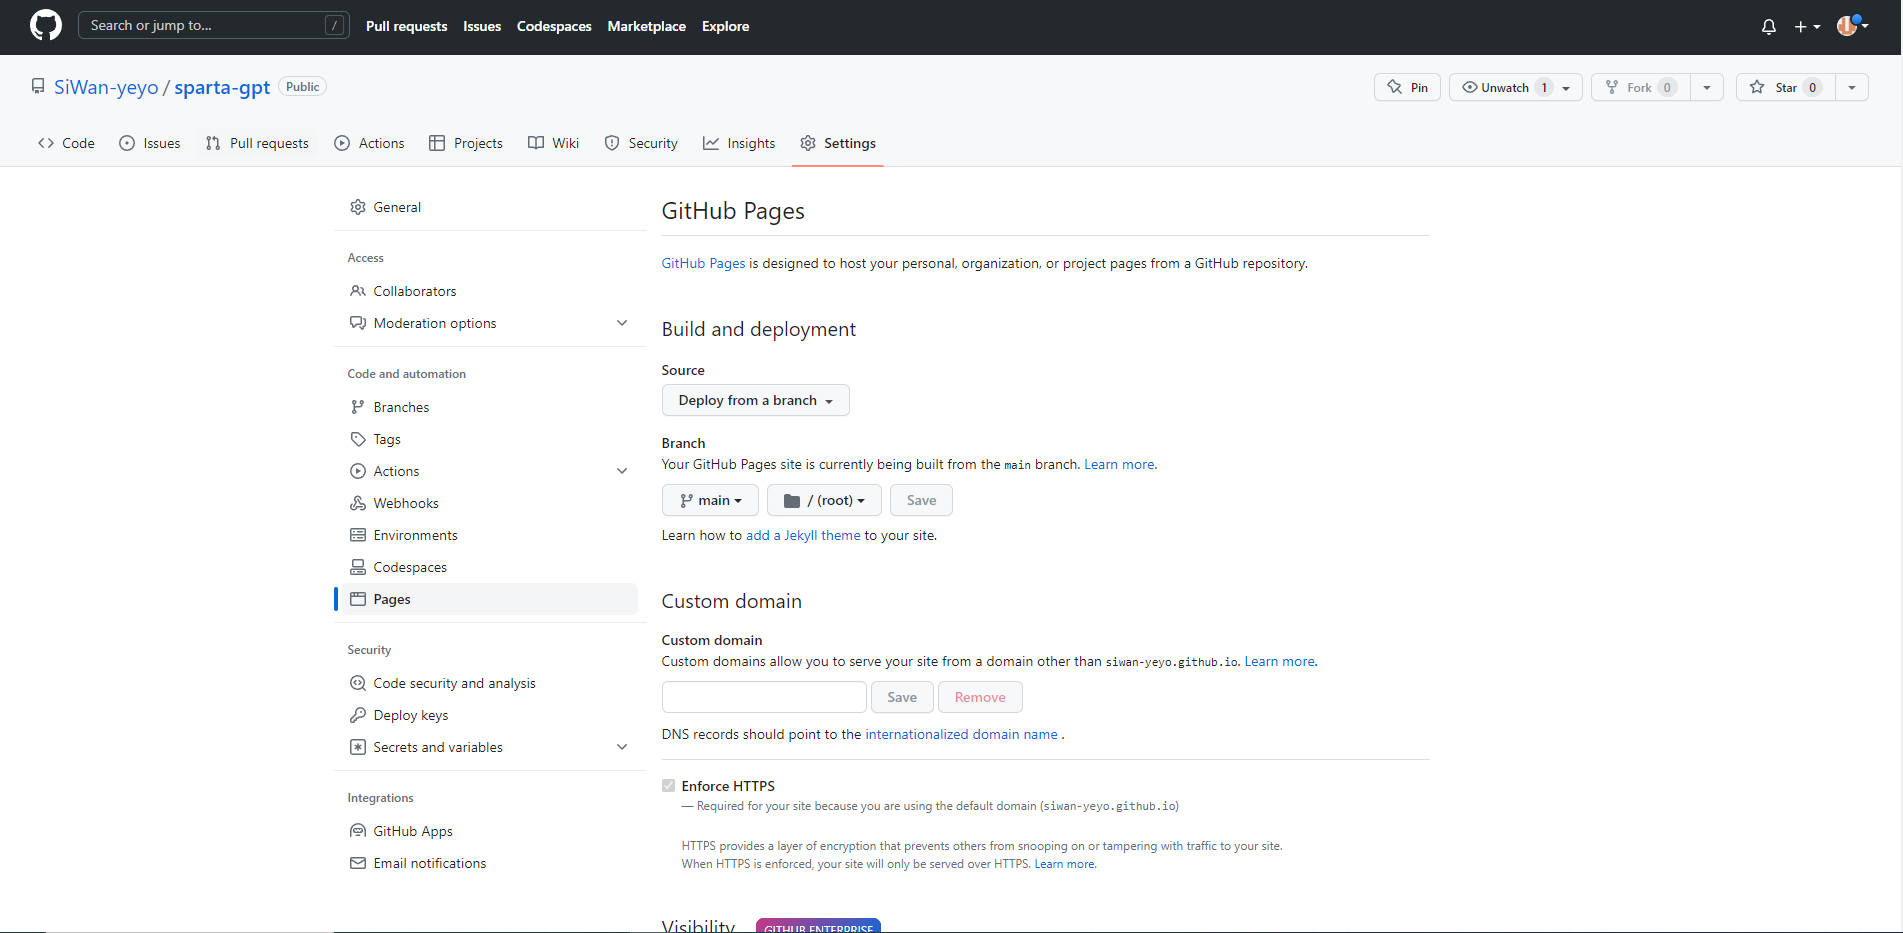
Task: Open the sparta-gpt repository link
Action: point(222,87)
